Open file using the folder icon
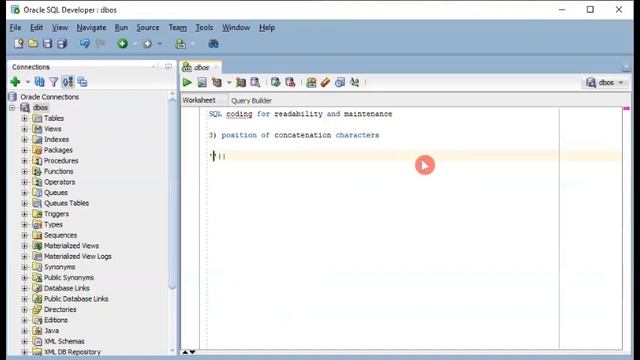 [33, 44]
